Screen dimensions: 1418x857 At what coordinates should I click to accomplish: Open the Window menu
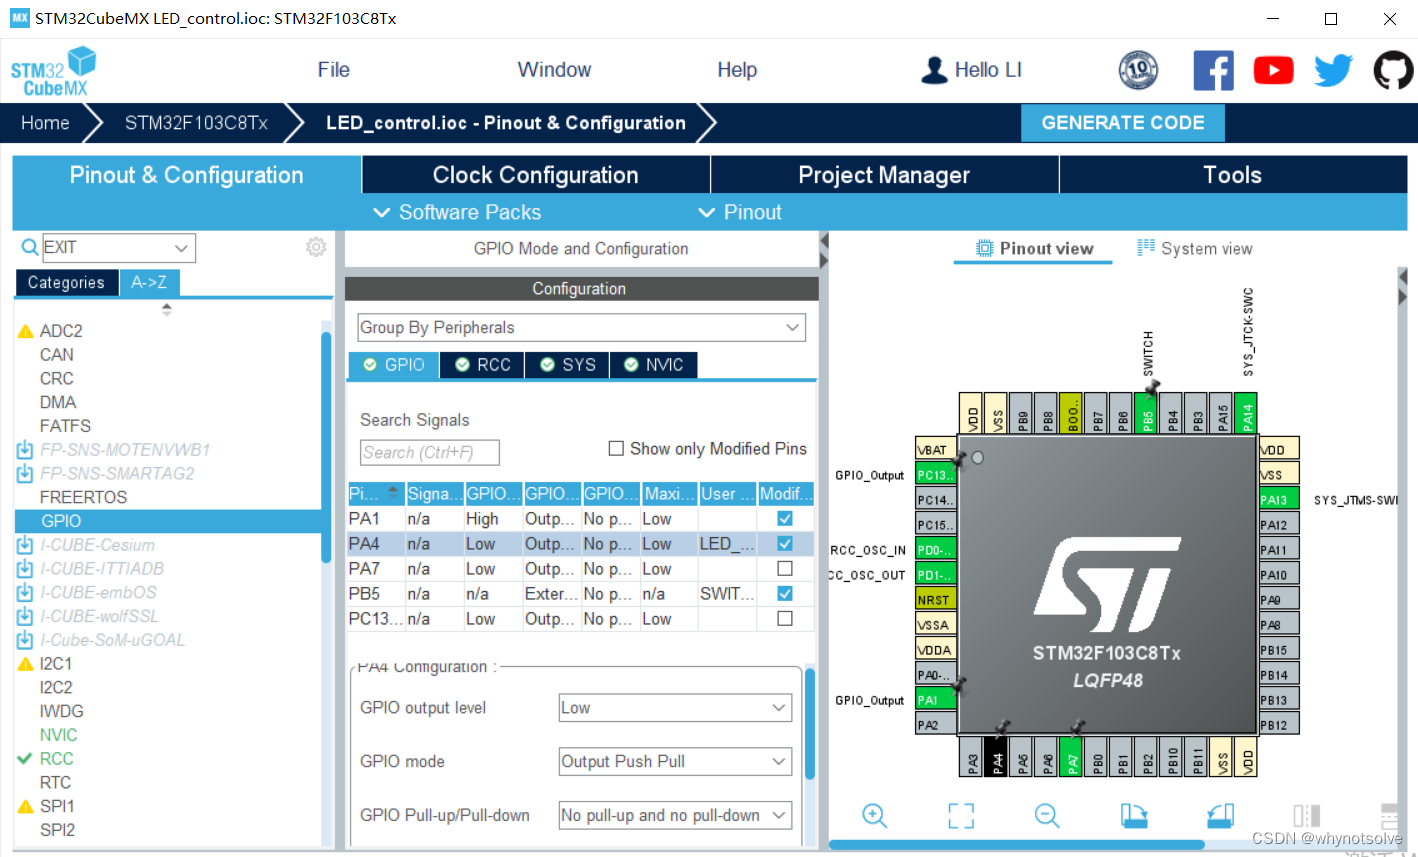(x=554, y=70)
